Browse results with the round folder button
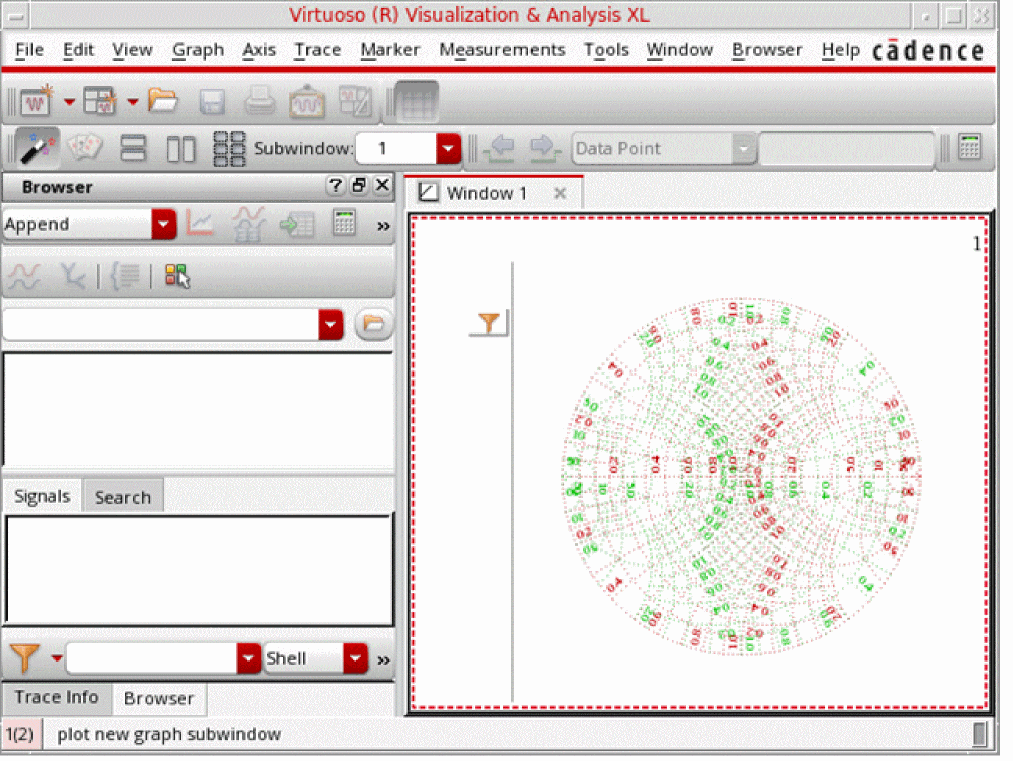 pyautogui.click(x=373, y=324)
